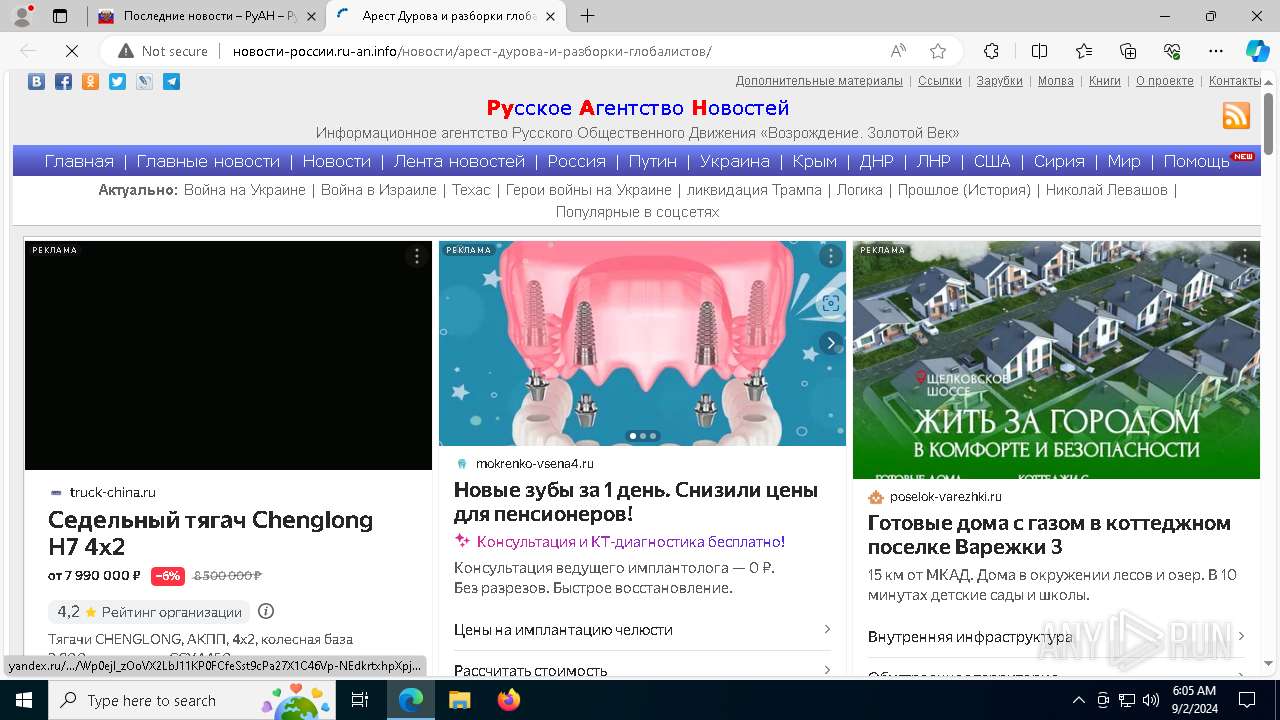
Task: Open 'Война на Украине' trending link
Action: pyautogui.click(x=245, y=190)
